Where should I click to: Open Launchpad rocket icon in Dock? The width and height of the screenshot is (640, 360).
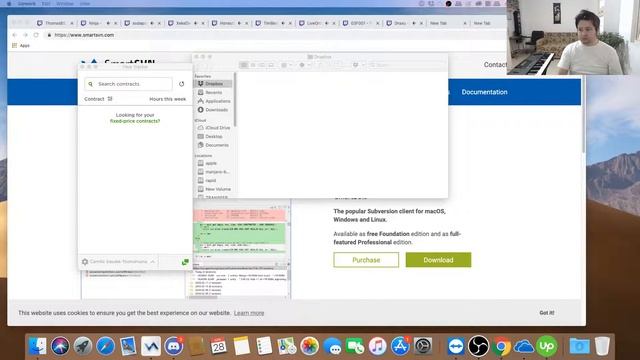click(x=83, y=346)
